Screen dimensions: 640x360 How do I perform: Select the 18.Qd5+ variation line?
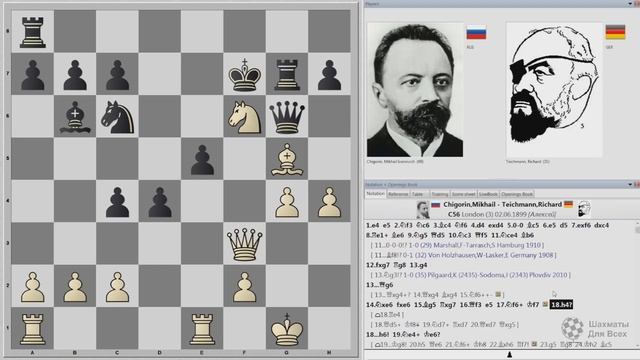[445, 324]
